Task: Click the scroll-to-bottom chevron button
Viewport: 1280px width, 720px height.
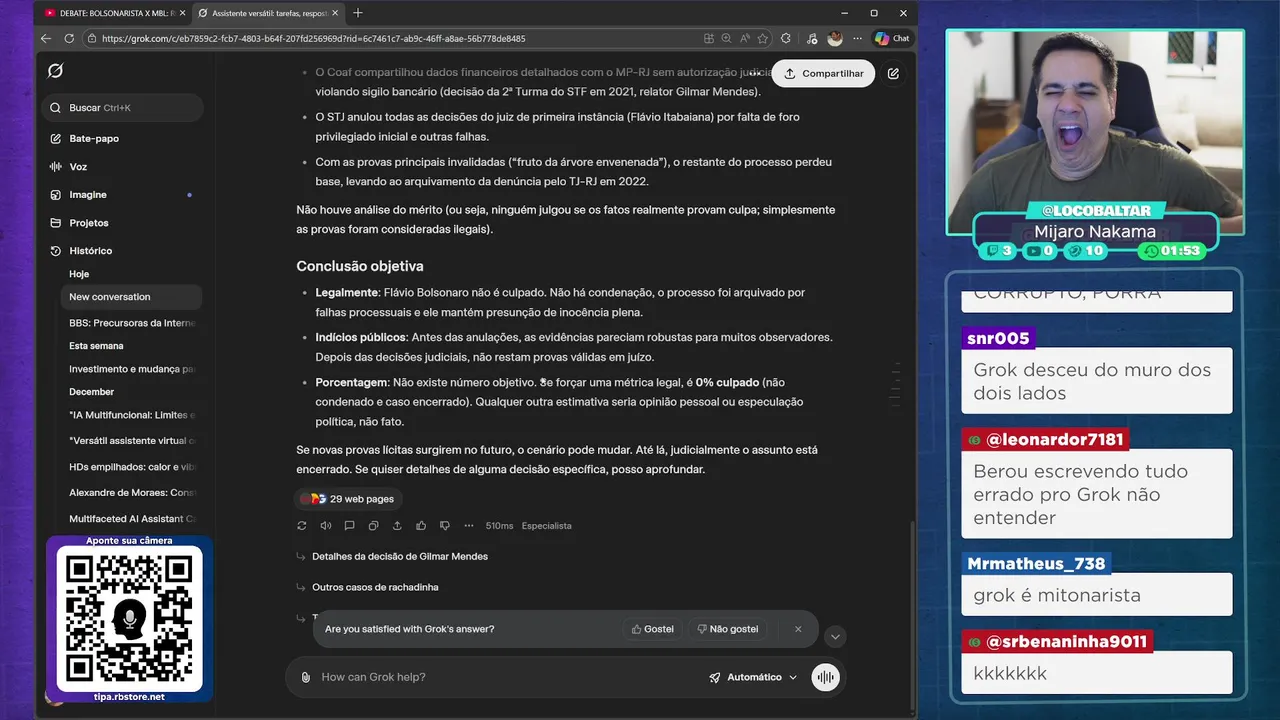Action: click(x=835, y=636)
